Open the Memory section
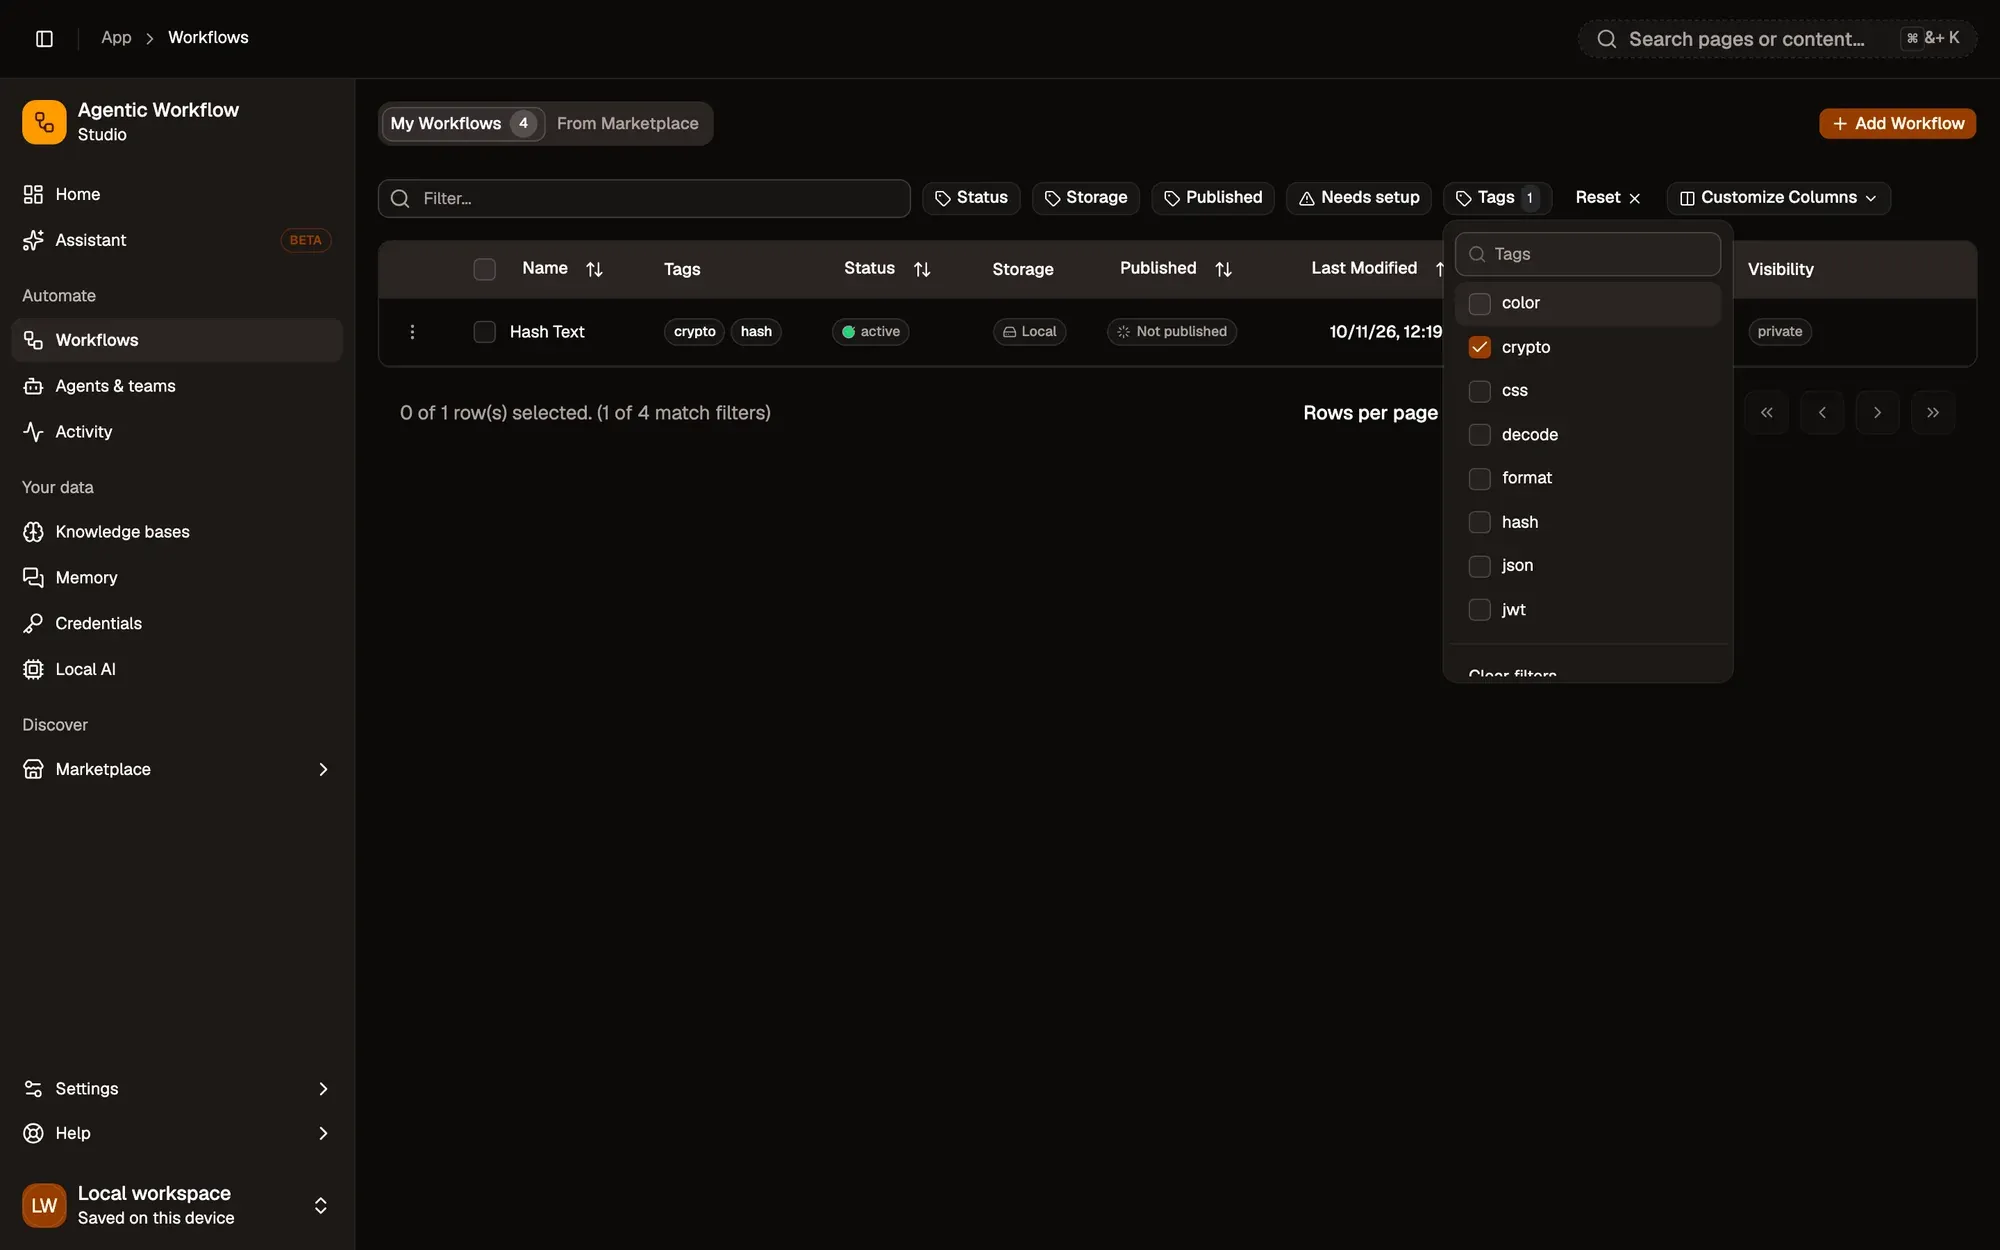 tap(176, 578)
